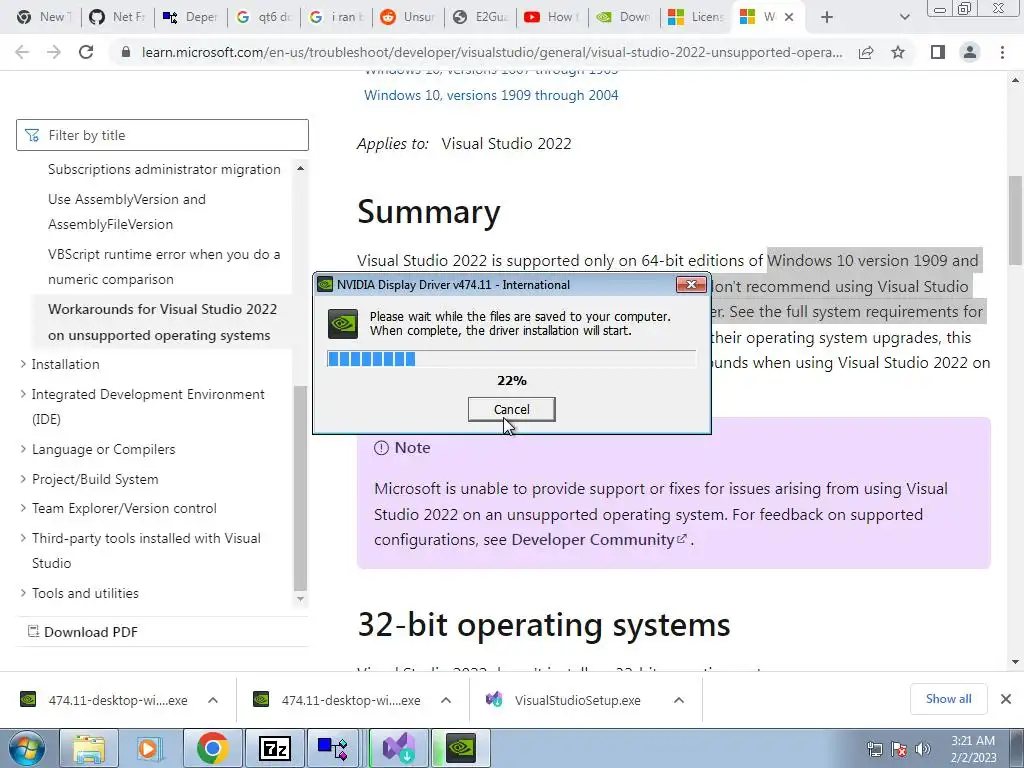Open Chrome side panel
This screenshot has width=1024, height=768.
coord(938,52)
